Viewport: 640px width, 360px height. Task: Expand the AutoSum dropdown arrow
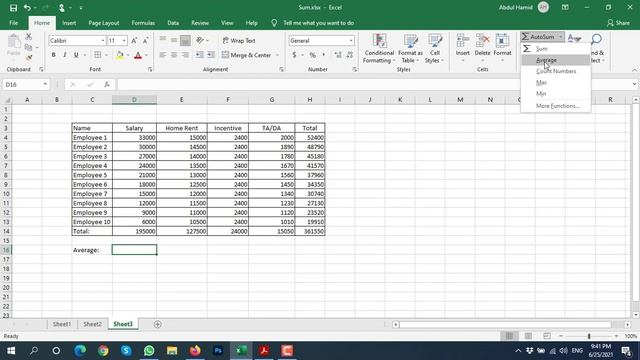click(x=560, y=37)
